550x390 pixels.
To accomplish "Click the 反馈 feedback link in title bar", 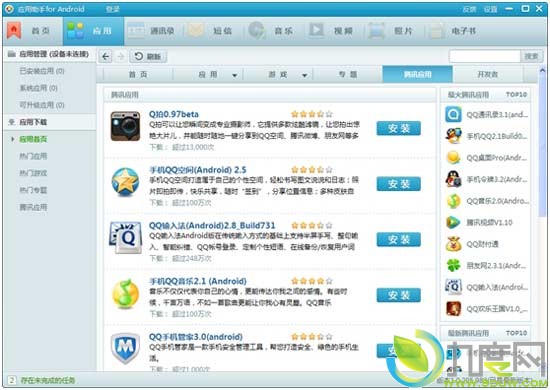I will [469, 9].
